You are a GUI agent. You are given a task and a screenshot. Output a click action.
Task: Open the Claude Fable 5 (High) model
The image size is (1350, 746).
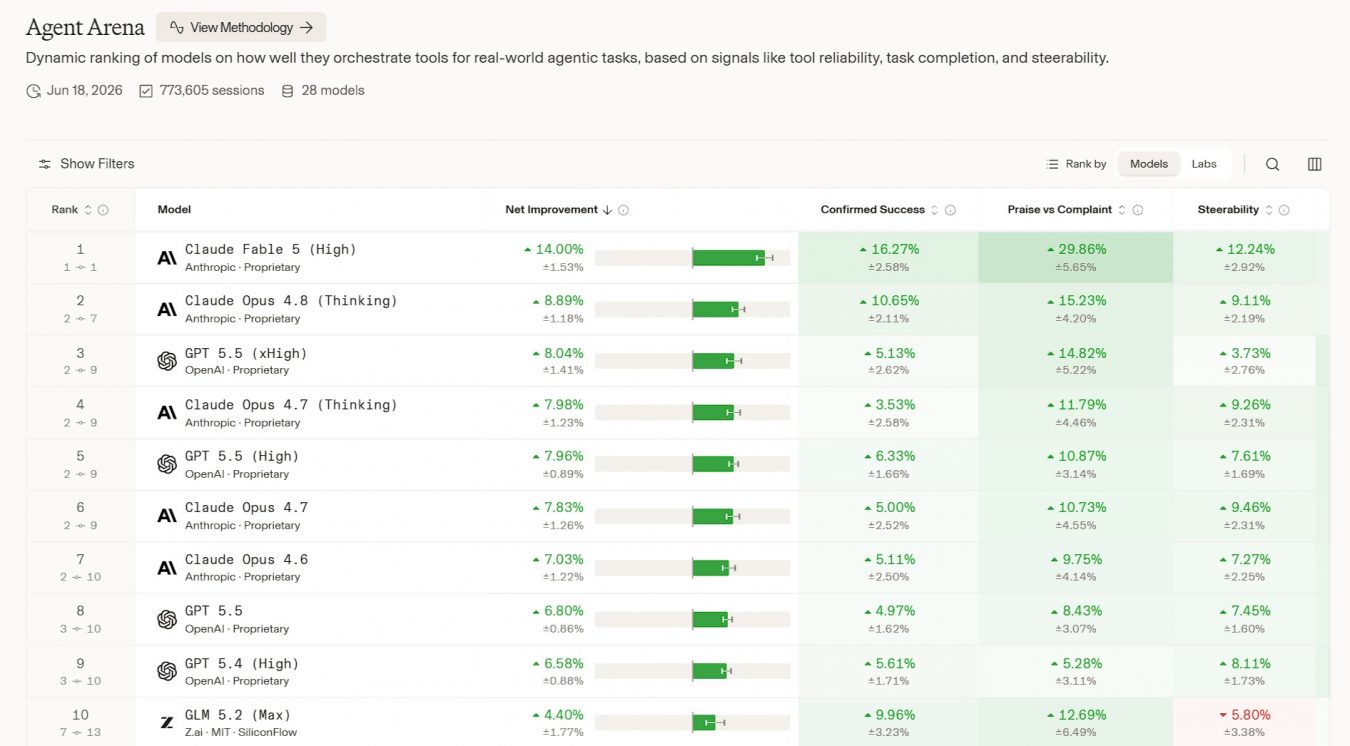pos(270,249)
